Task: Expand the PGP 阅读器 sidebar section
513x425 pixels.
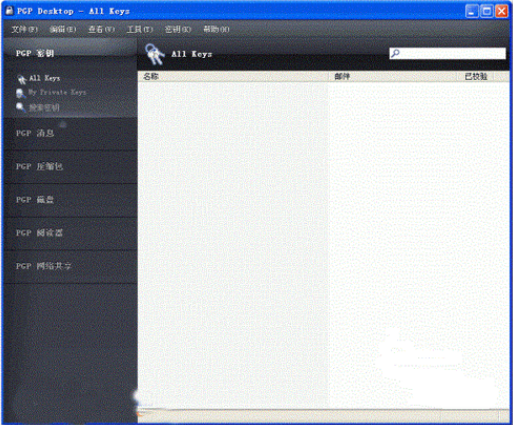Action: tap(70, 233)
